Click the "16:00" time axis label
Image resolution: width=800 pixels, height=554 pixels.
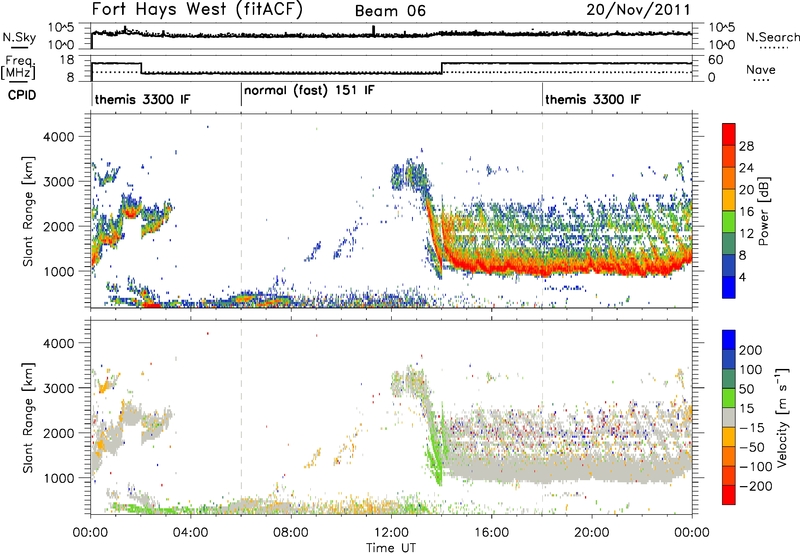point(491,533)
